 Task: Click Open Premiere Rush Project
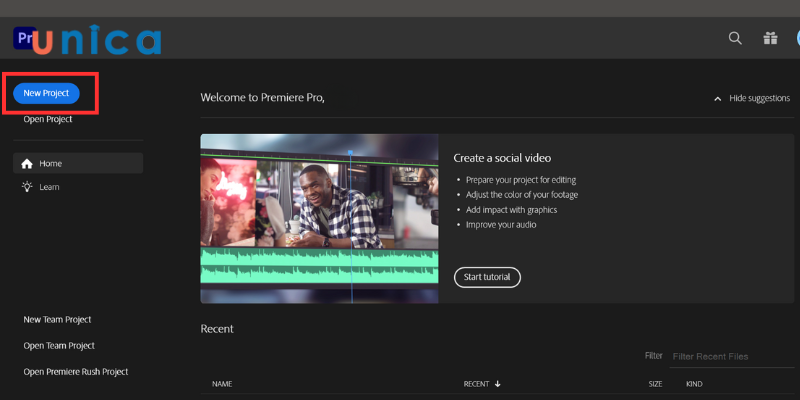[x=76, y=372]
